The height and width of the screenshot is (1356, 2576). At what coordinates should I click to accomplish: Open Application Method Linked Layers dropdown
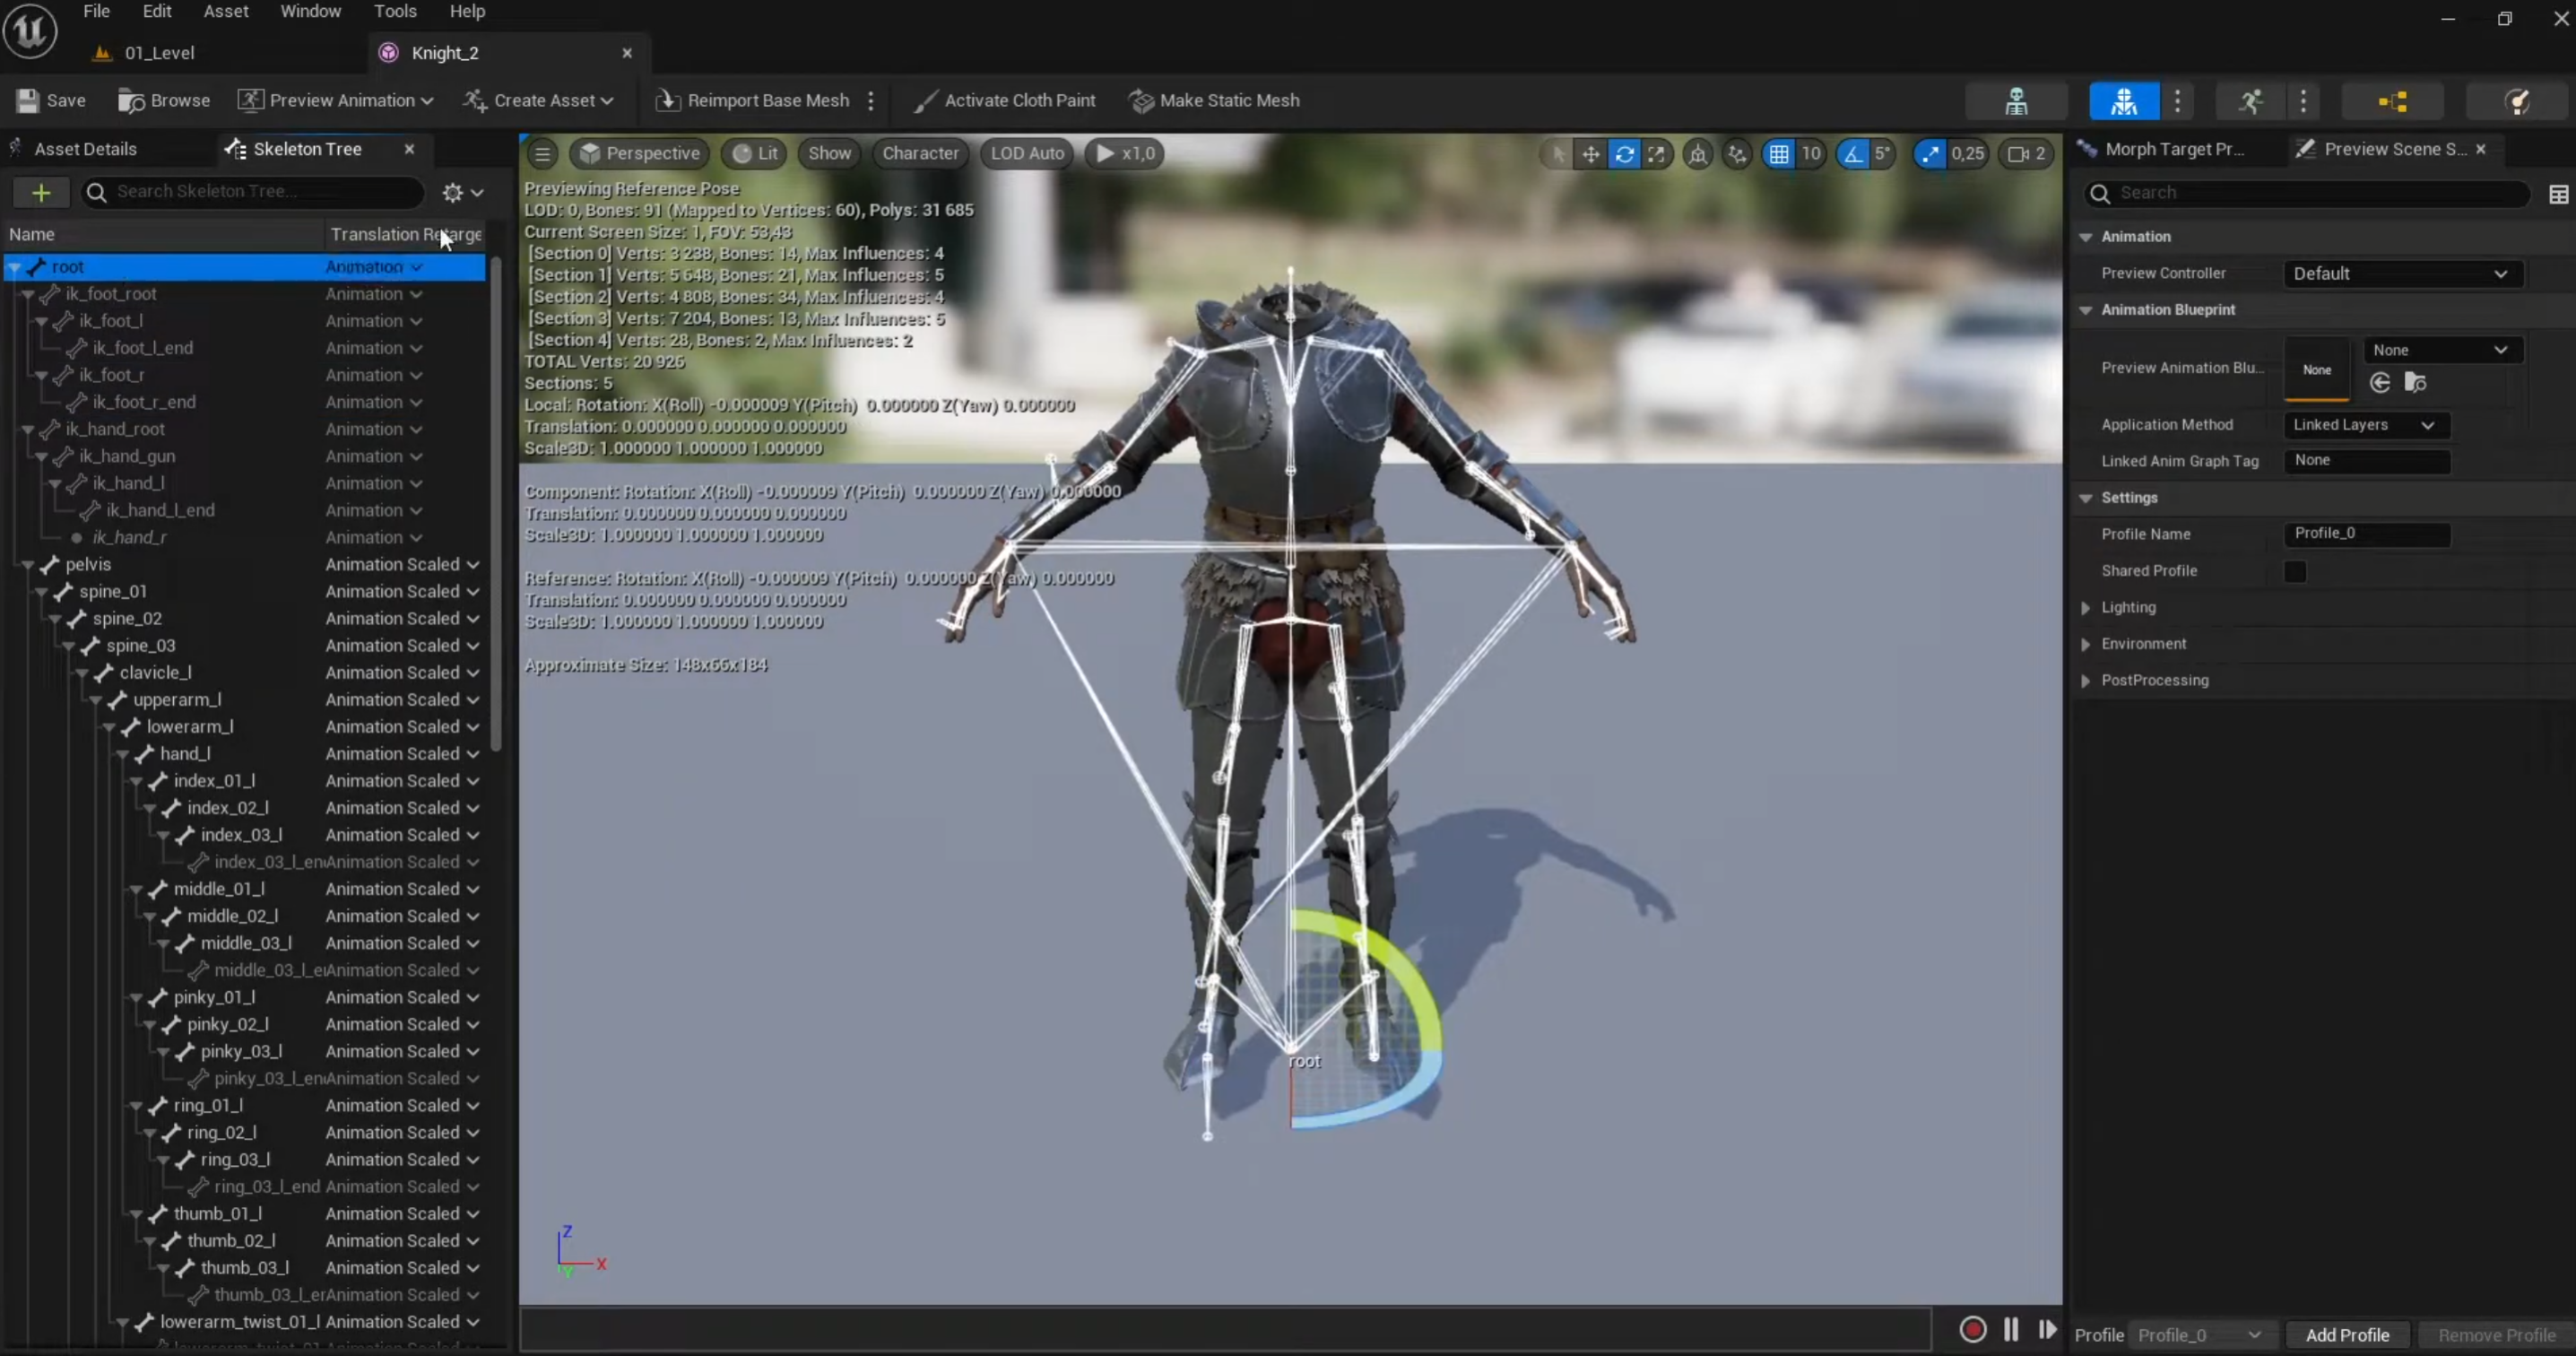tap(2364, 425)
